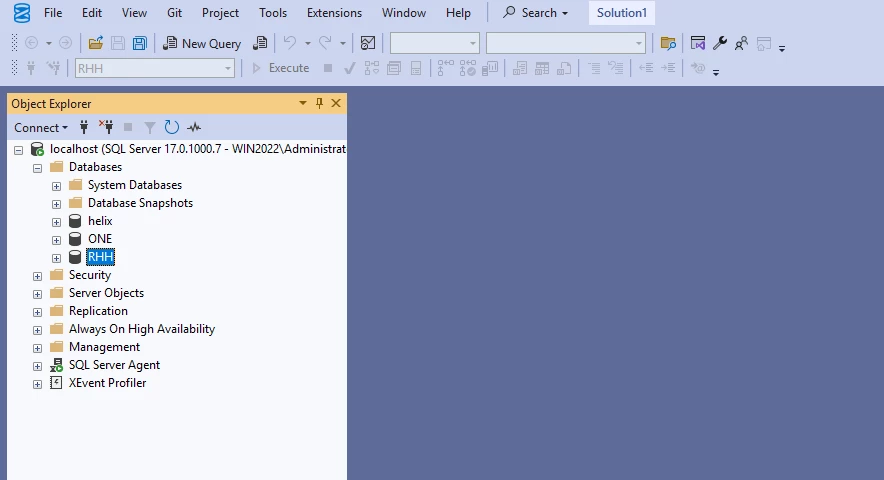
Task: Click the New Query button
Action: (x=202, y=43)
